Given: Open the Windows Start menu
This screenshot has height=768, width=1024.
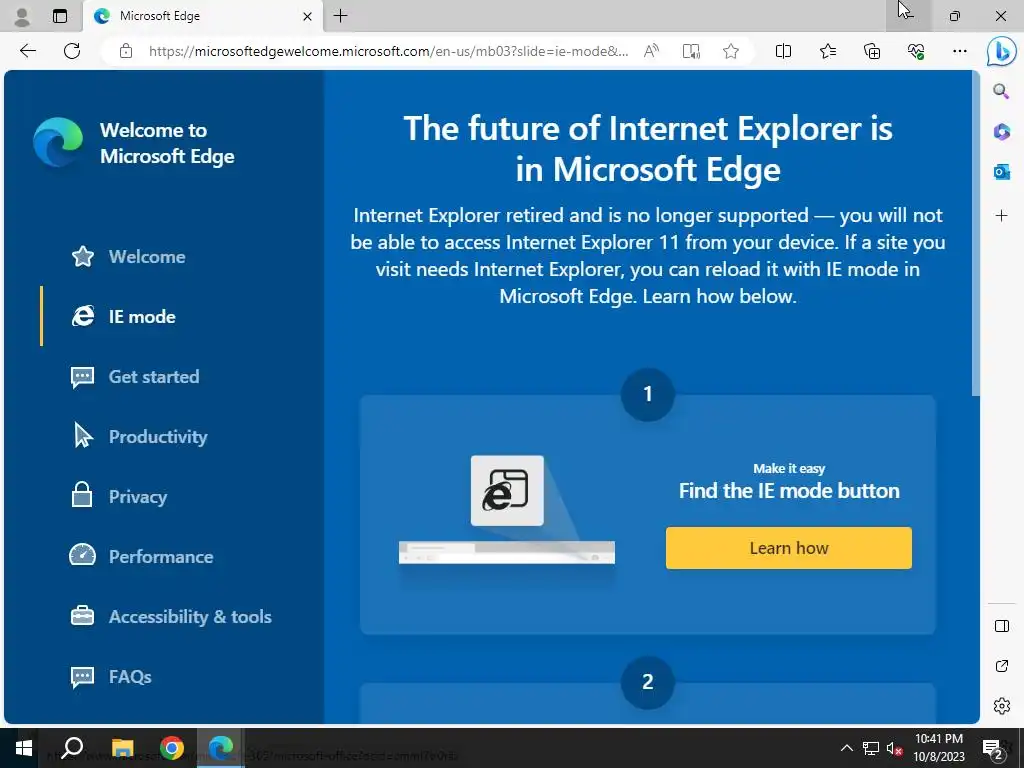Looking at the screenshot, I should pyautogui.click(x=24, y=748).
